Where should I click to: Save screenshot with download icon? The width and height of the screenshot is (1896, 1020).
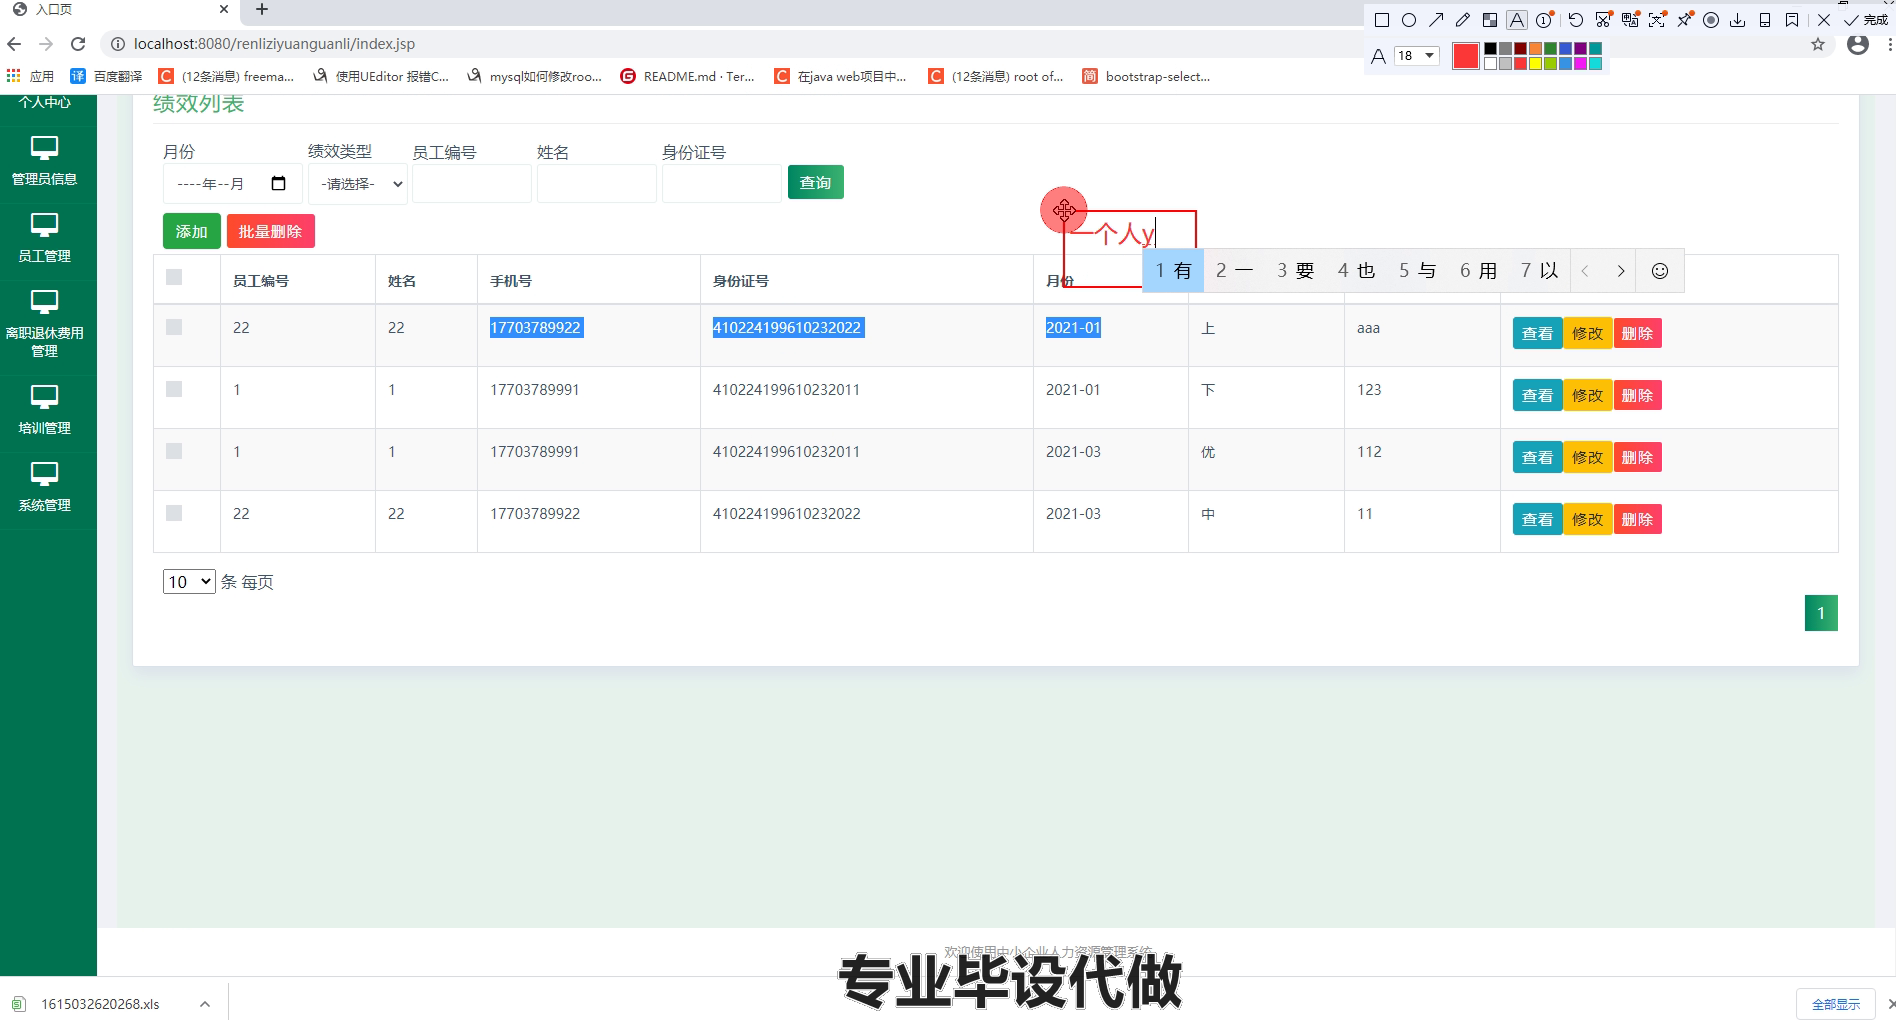coord(1738,20)
